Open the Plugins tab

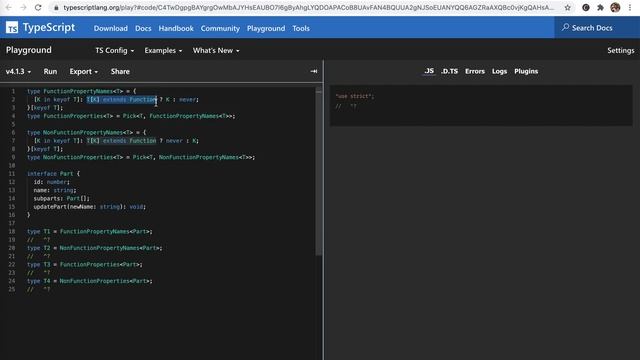point(526,71)
